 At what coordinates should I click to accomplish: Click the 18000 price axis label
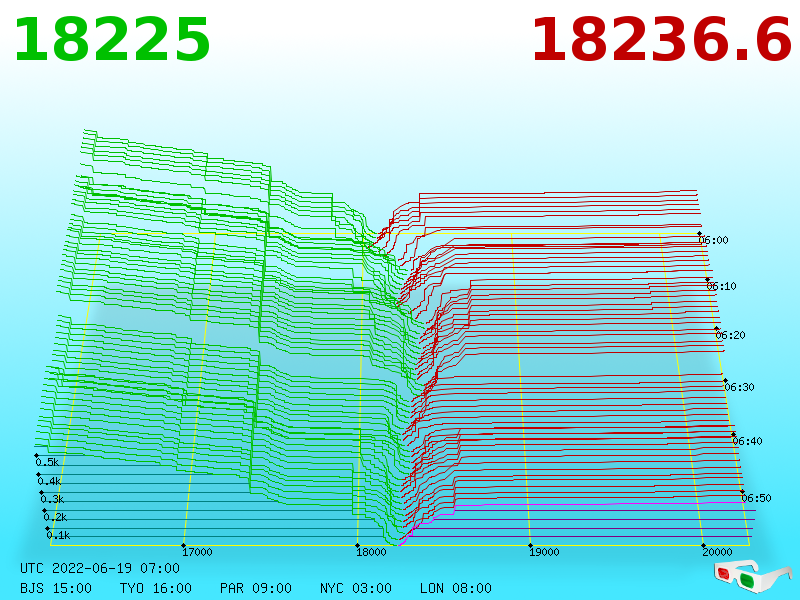pos(371,552)
